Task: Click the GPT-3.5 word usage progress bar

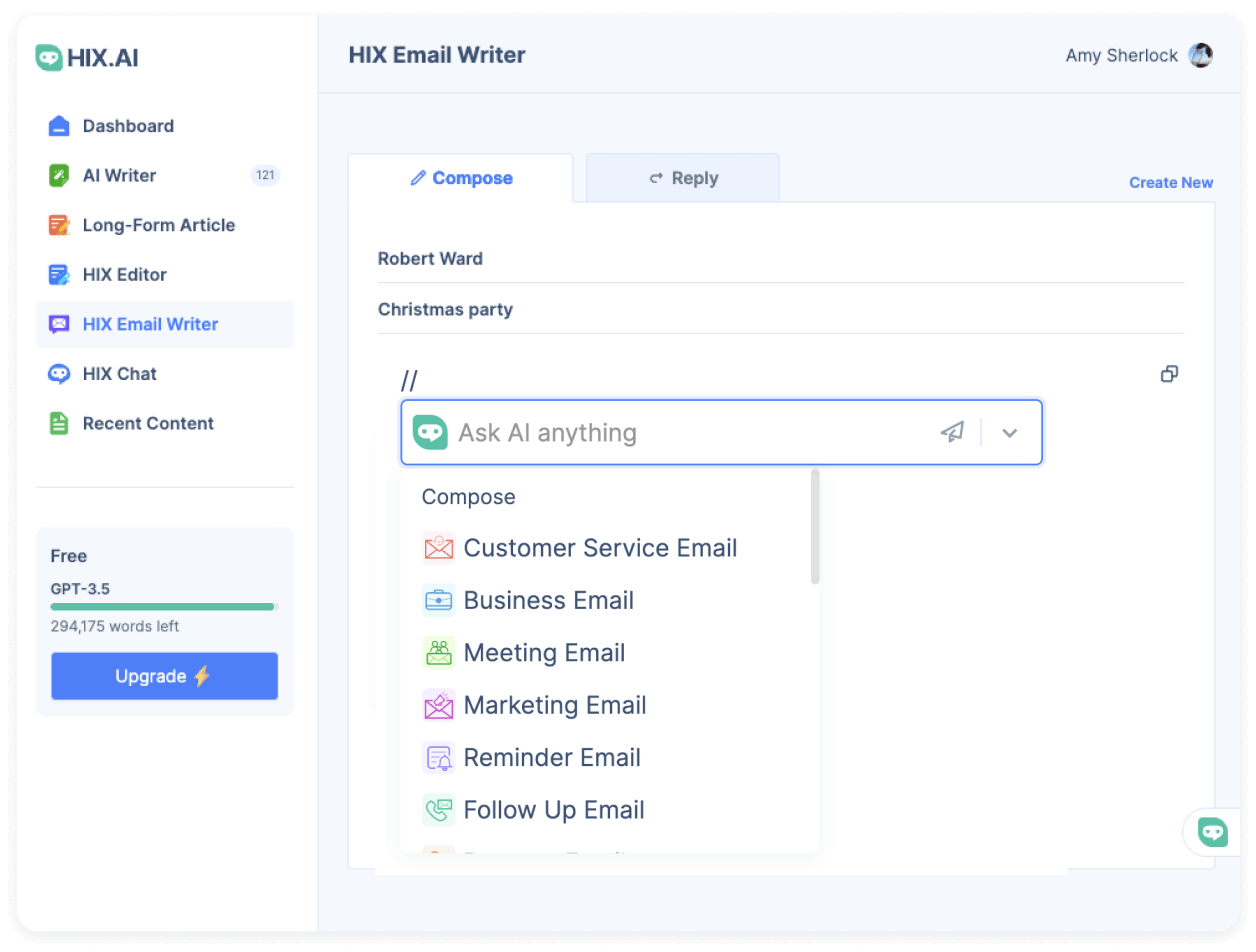Action: point(164,607)
